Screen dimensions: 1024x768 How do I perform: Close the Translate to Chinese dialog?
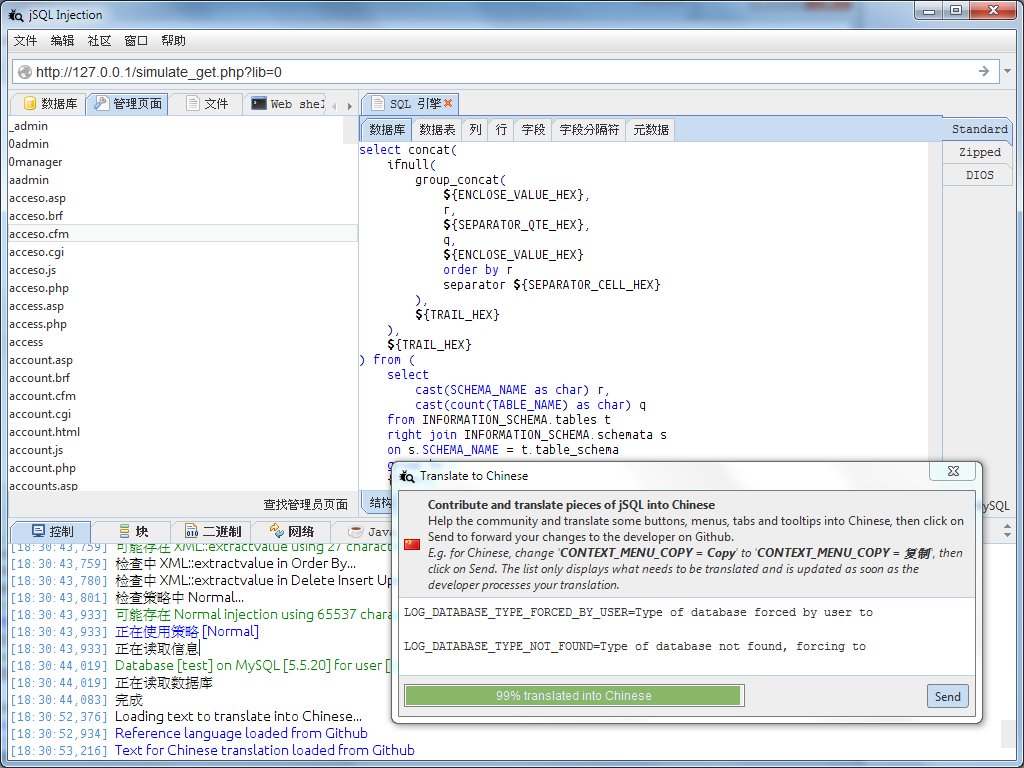[x=953, y=471]
